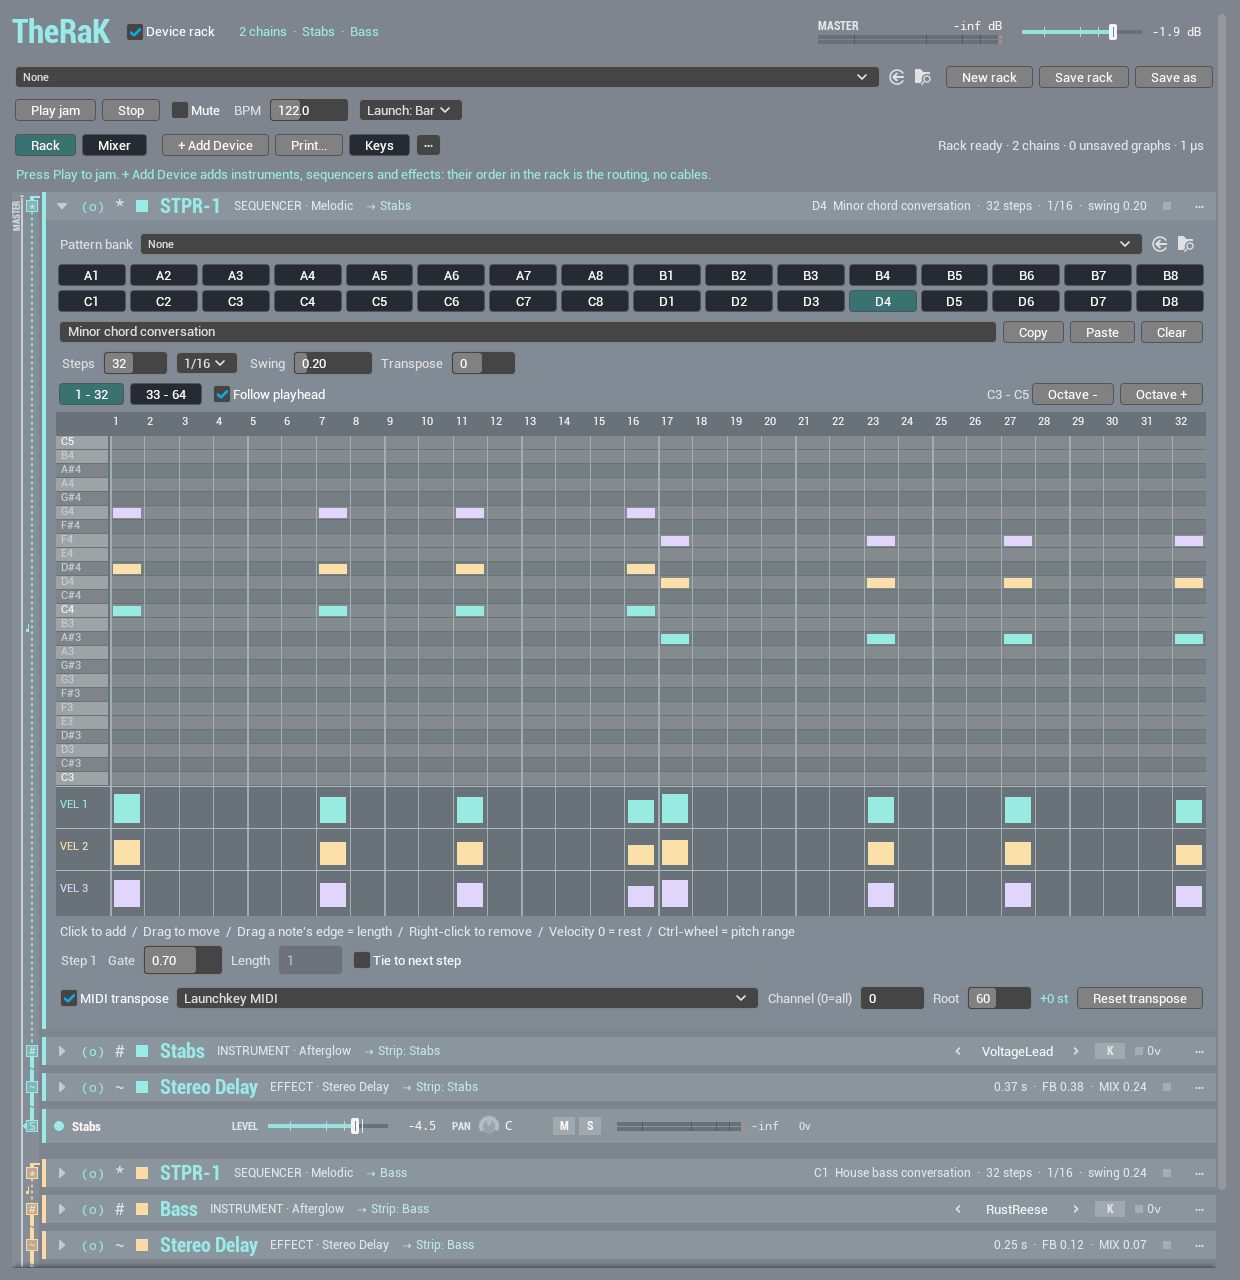Click the Reset transpose button

[1140, 998]
